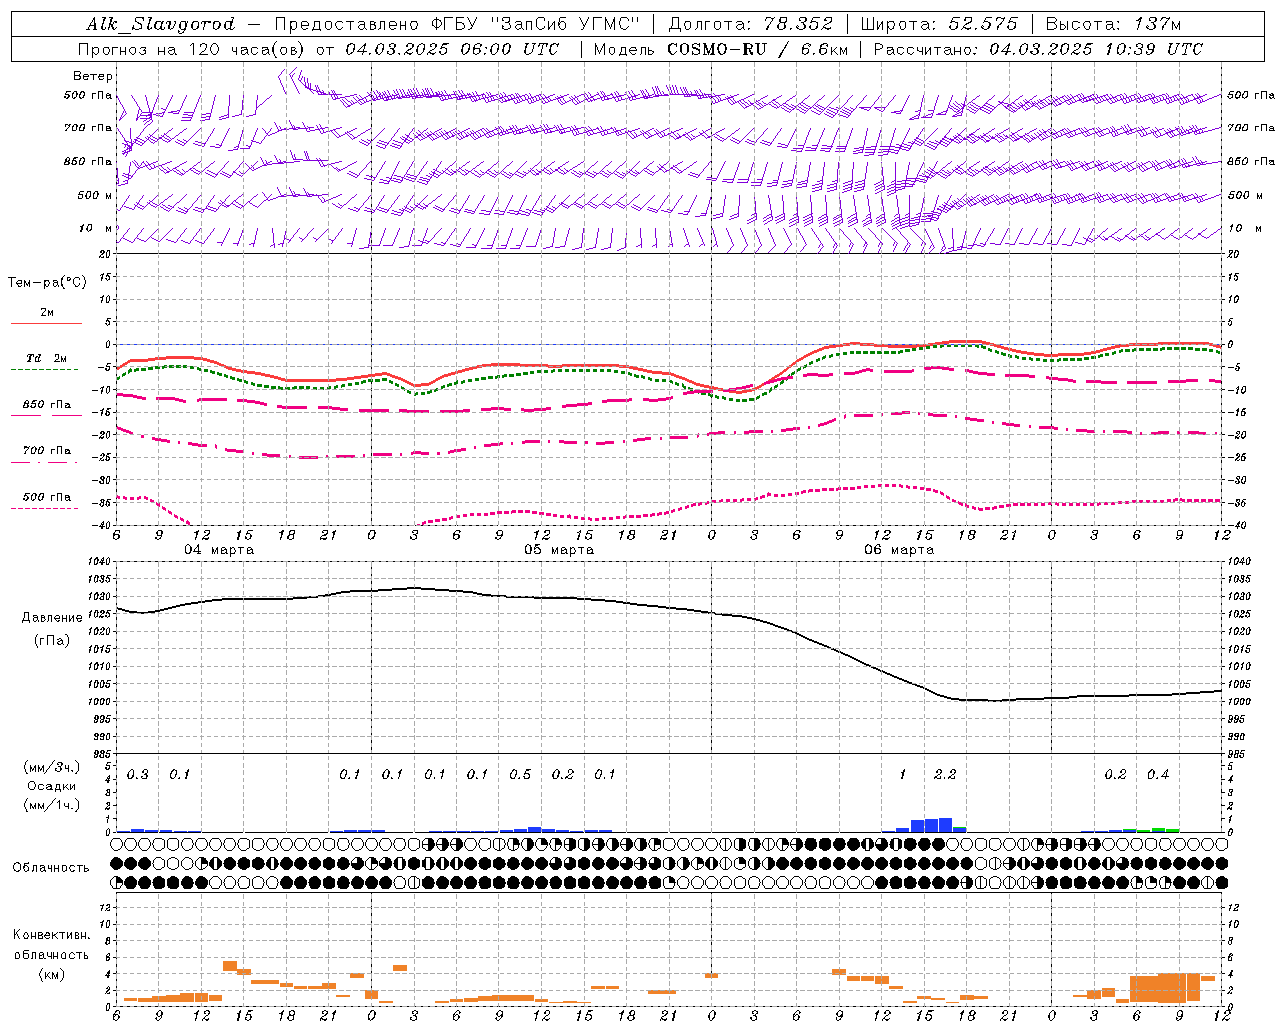Click the '06 марта' date label
1280x1024 pixels.
pyautogui.click(x=899, y=549)
